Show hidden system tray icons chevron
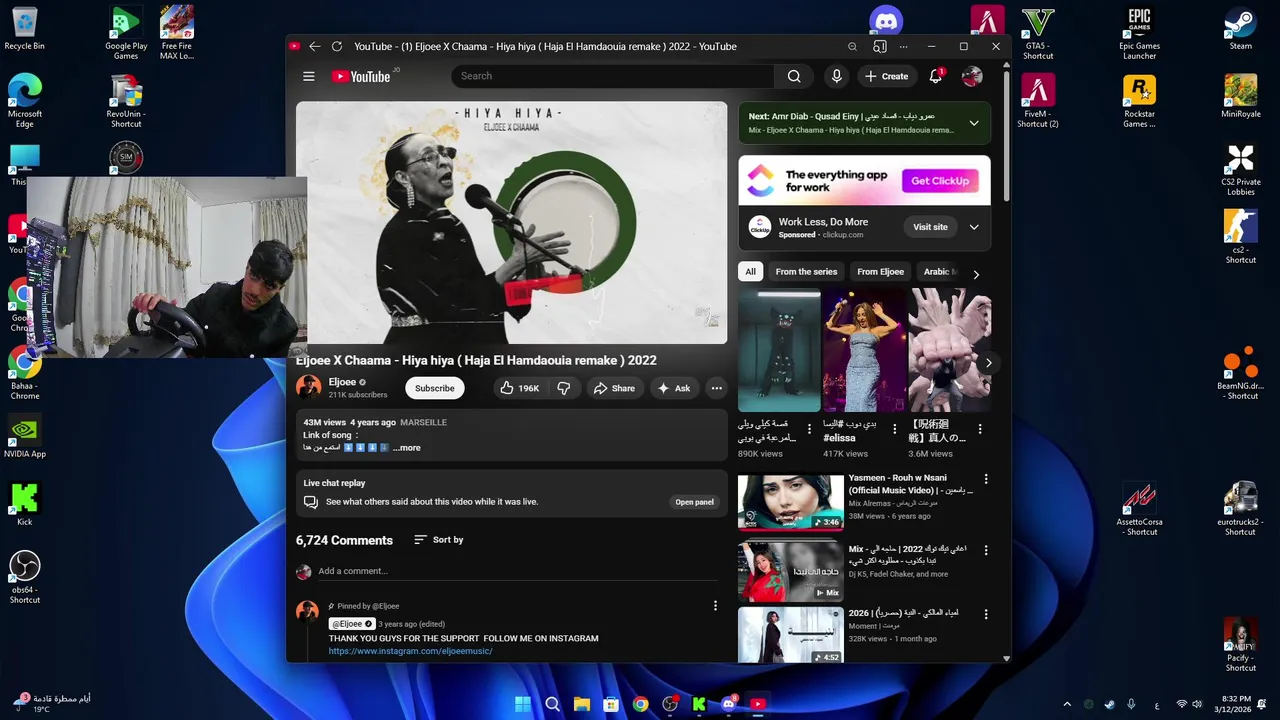The width and height of the screenshot is (1280, 720). click(x=1067, y=704)
